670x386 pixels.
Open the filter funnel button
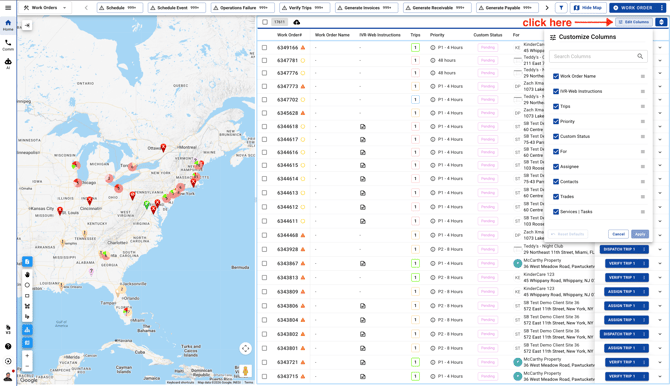pyautogui.click(x=561, y=8)
